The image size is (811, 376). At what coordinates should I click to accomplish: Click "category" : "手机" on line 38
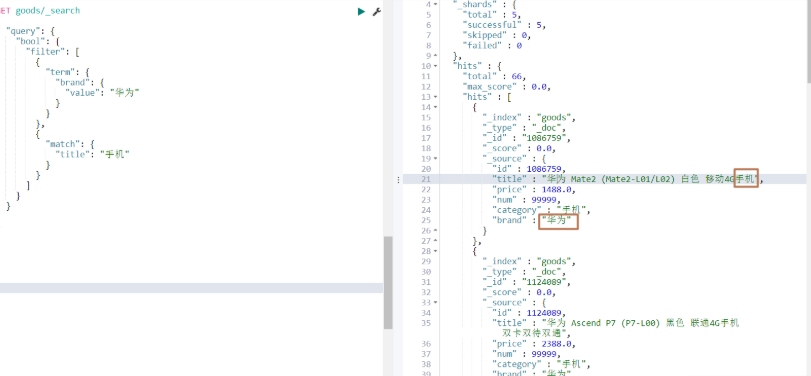tap(542, 365)
